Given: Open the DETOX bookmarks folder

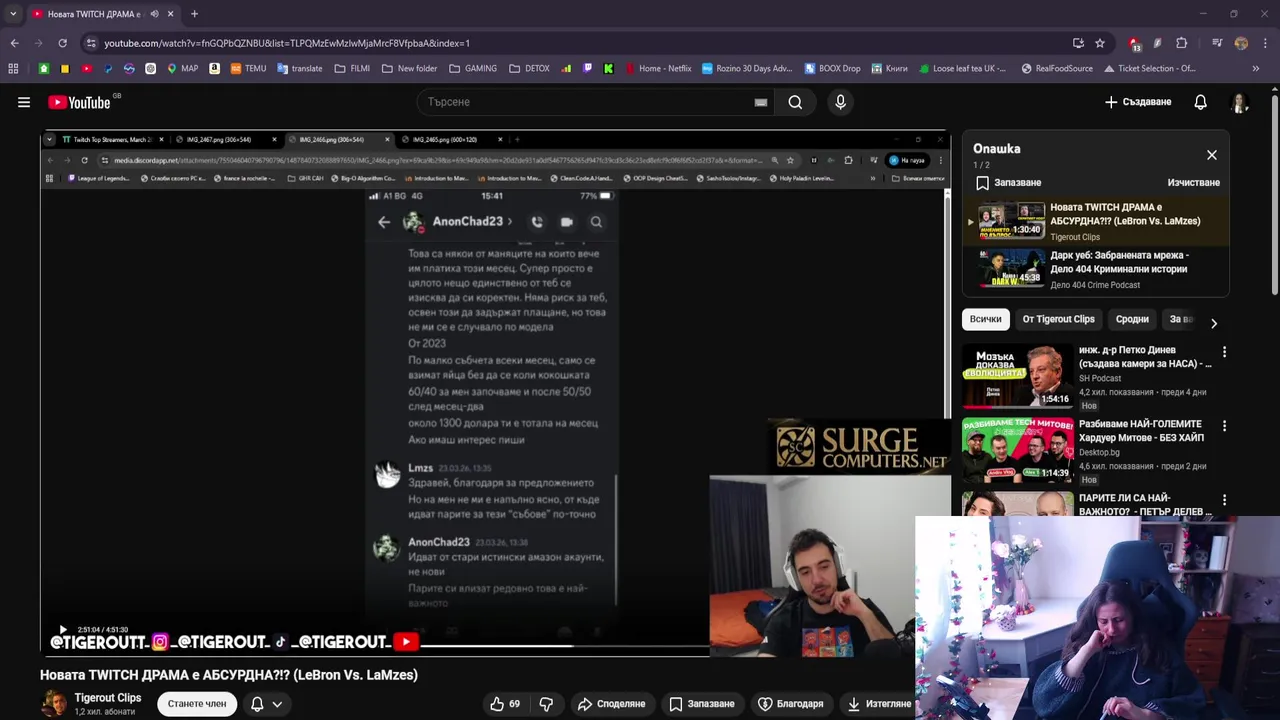Looking at the screenshot, I should coord(529,69).
